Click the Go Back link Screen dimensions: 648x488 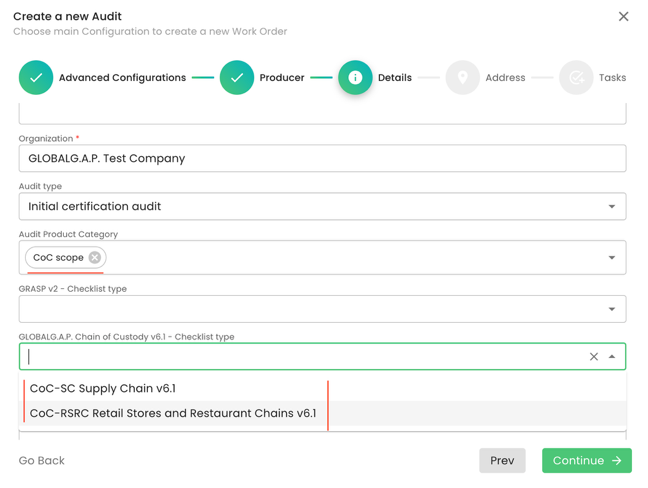point(42,461)
